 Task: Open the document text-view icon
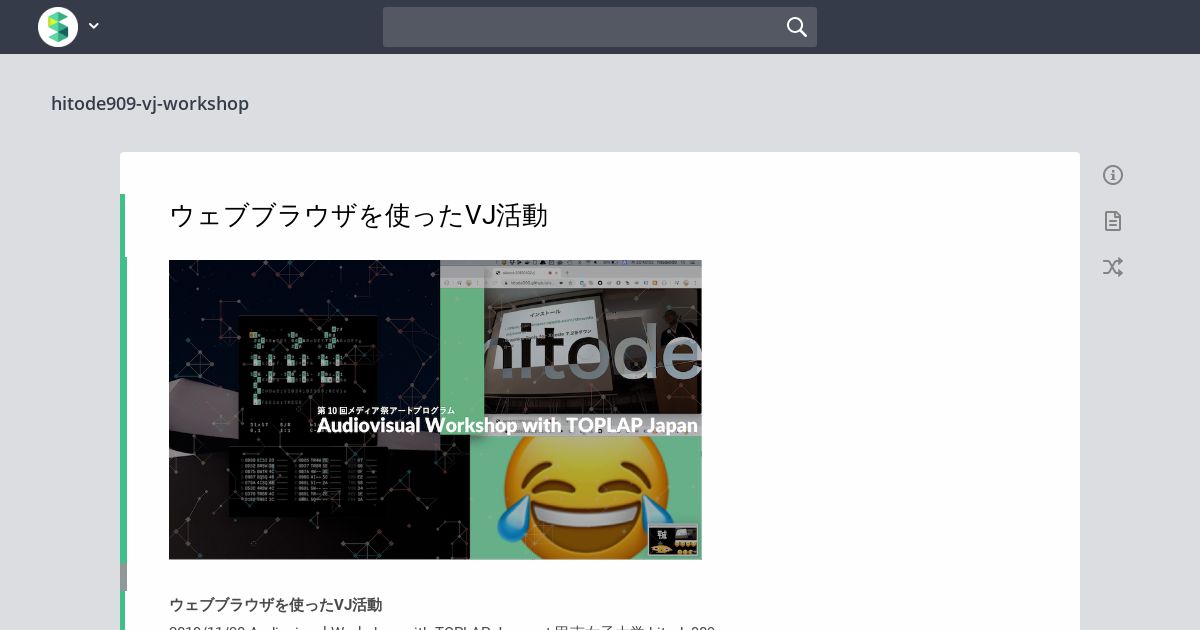pos(1113,221)
